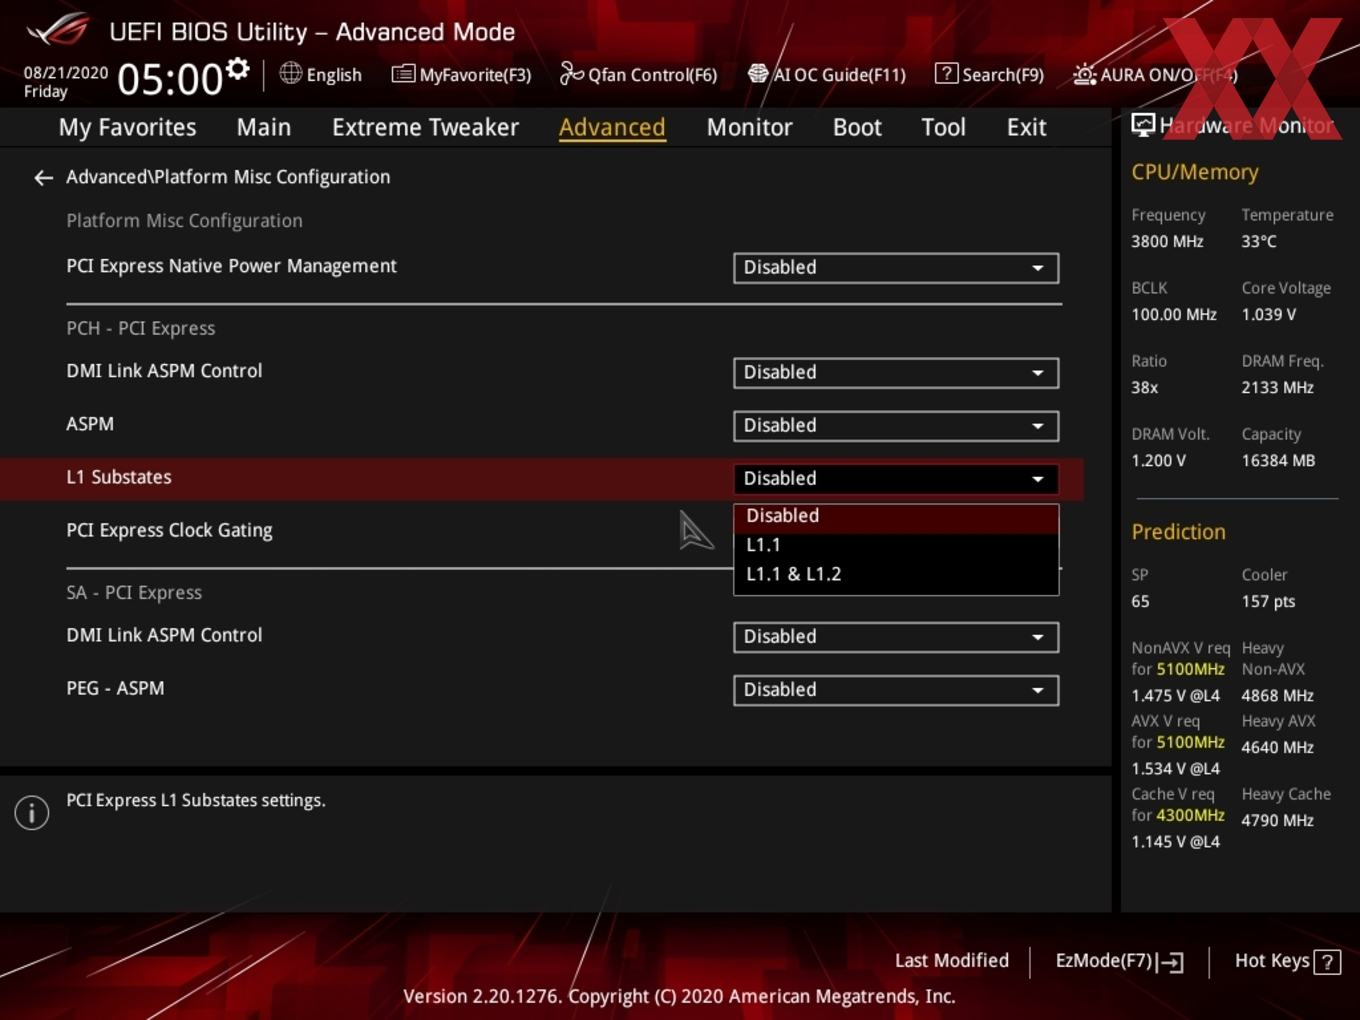
Task: Select PCI Express Clock Gating row
Action: coord(169,531)
